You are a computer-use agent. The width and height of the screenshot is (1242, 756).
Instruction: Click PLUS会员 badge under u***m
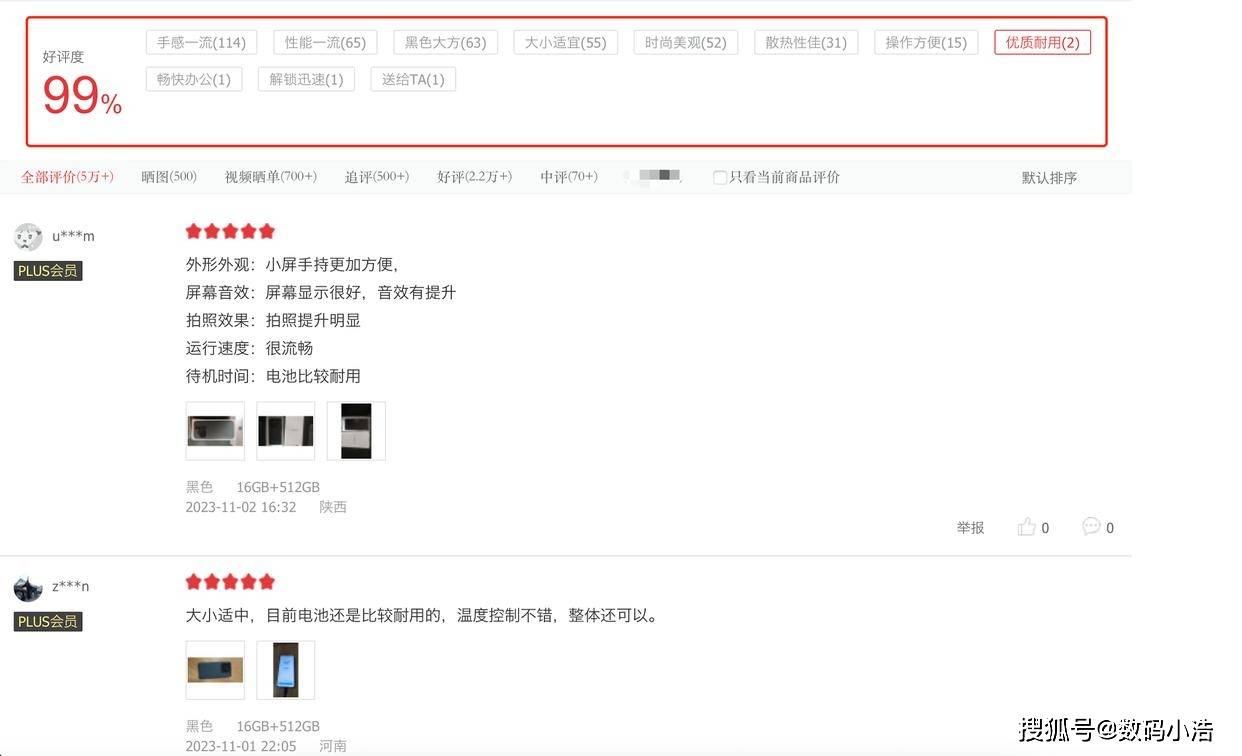point(47,271)
